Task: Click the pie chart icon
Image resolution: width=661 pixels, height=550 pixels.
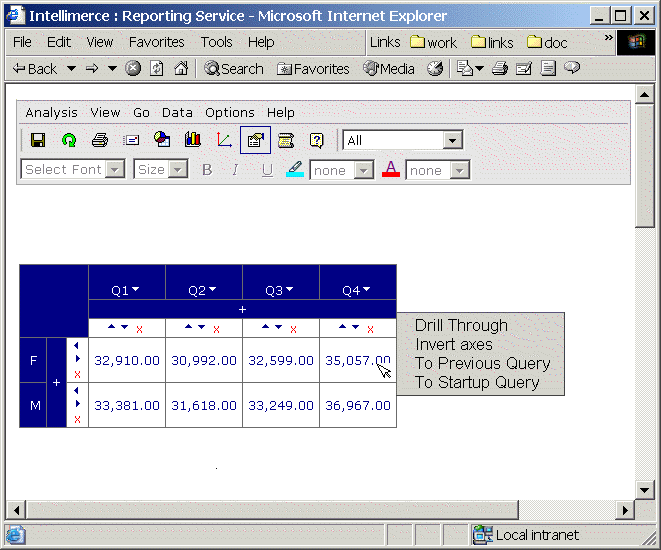Action: pyautogui.click(x=162, y=140)
